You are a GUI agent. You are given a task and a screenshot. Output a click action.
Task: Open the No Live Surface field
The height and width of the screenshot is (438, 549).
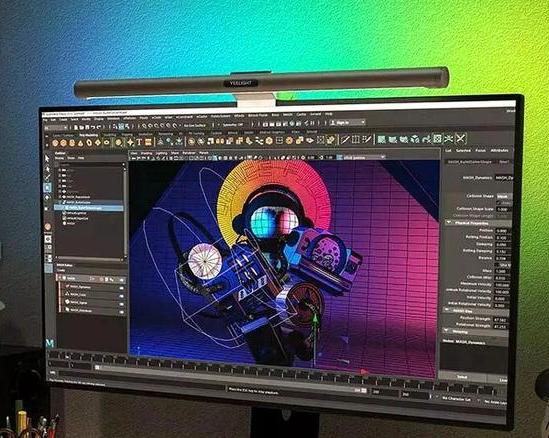195,125
